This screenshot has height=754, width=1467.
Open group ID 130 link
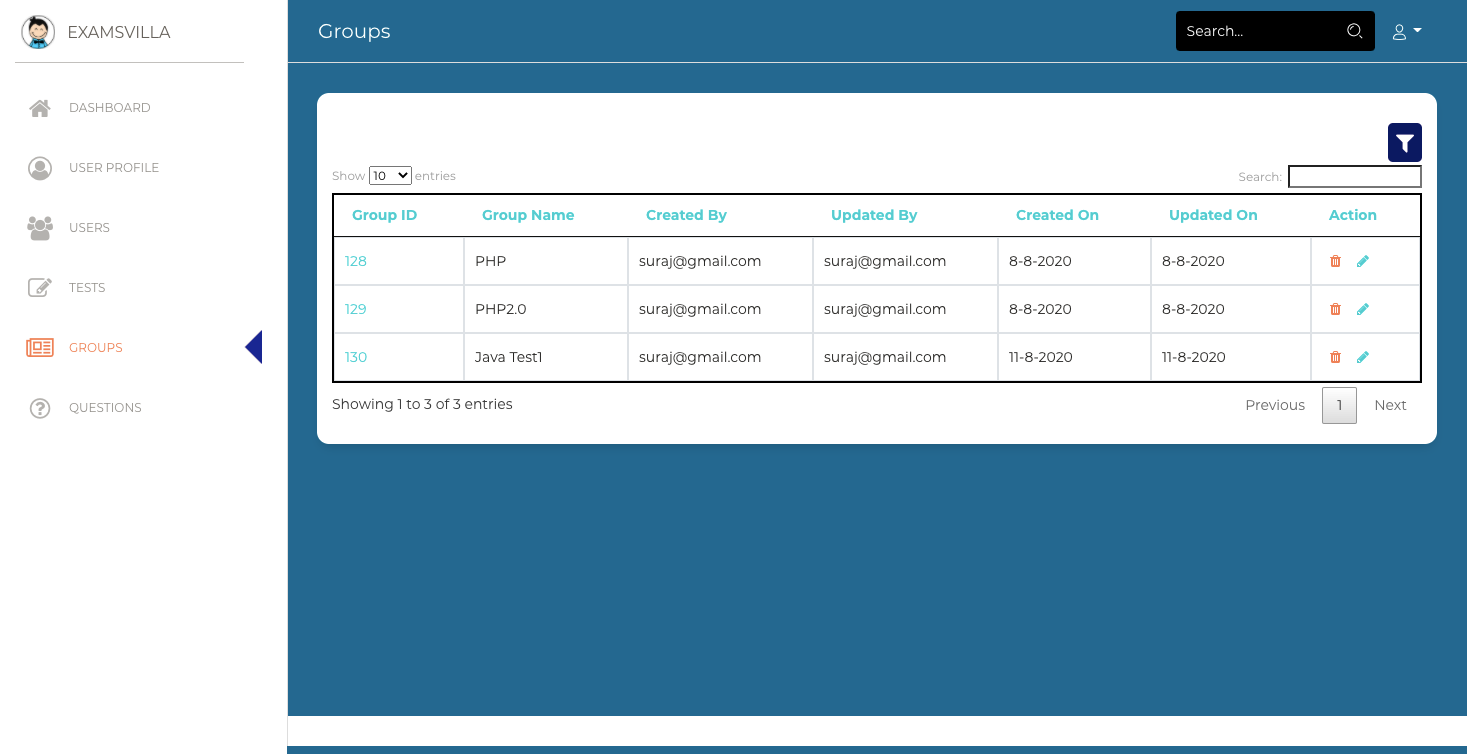coord(356,357)
